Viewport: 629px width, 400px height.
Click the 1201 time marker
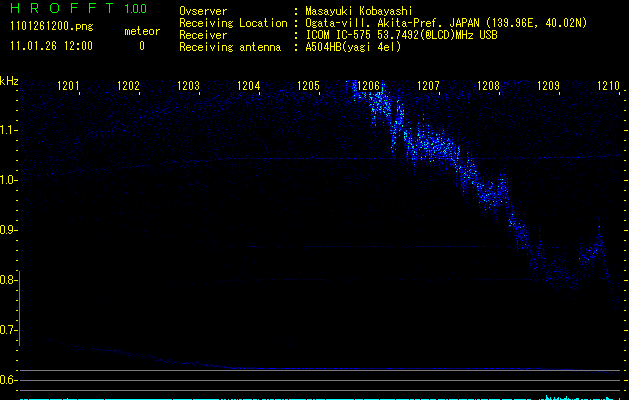(x=68, y=86)
